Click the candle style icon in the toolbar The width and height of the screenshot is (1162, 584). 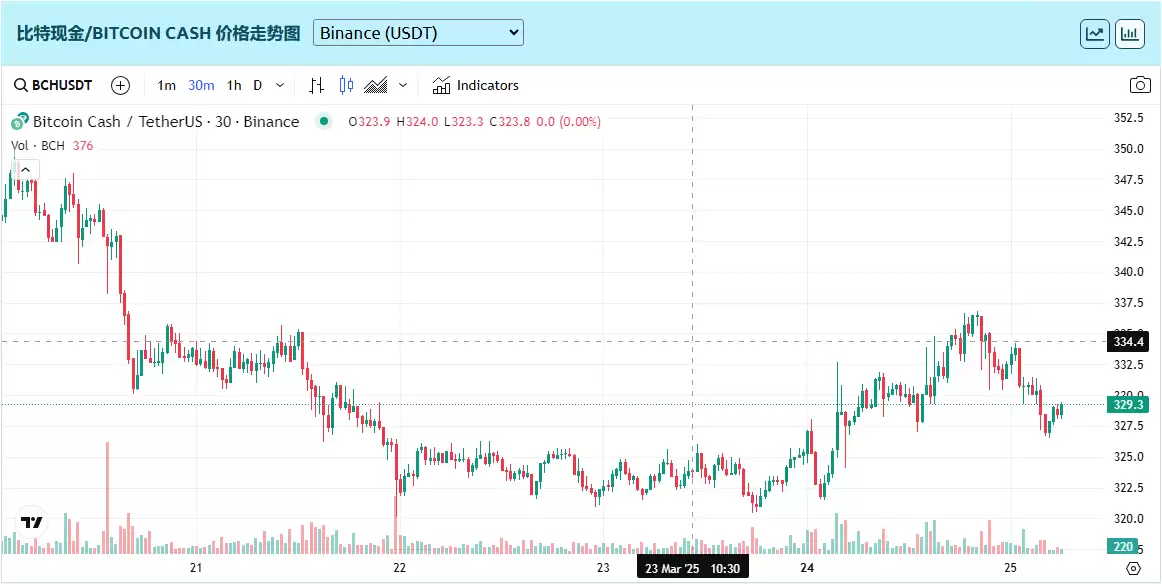point(344,85)
